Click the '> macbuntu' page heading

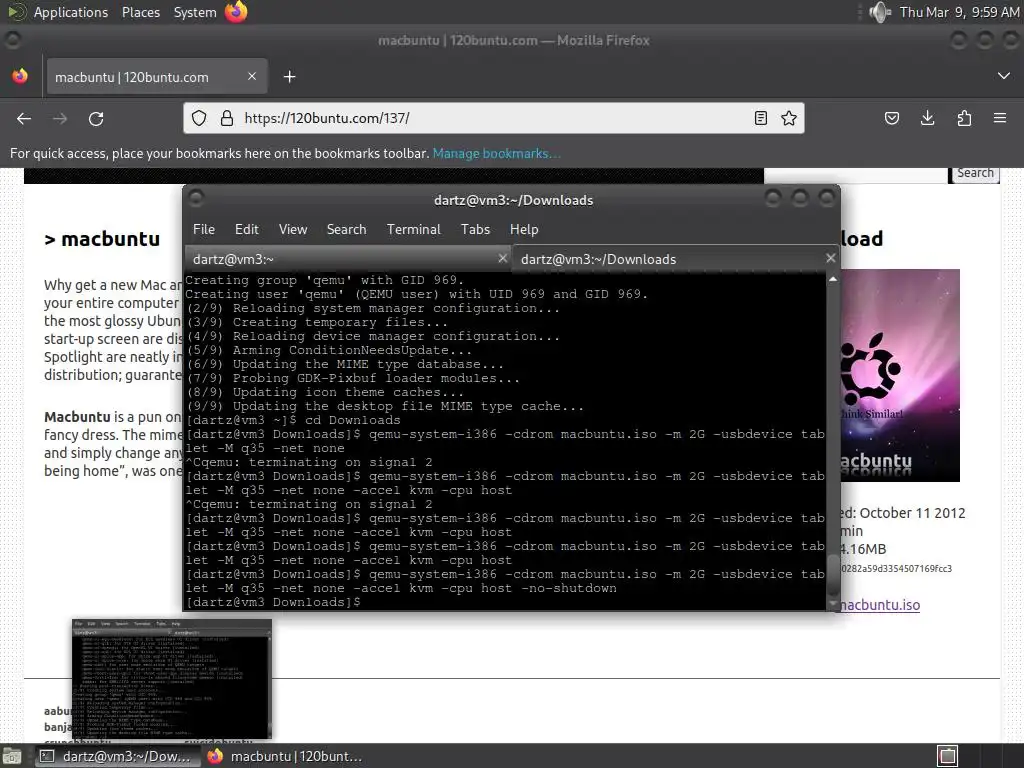(102, 239)
